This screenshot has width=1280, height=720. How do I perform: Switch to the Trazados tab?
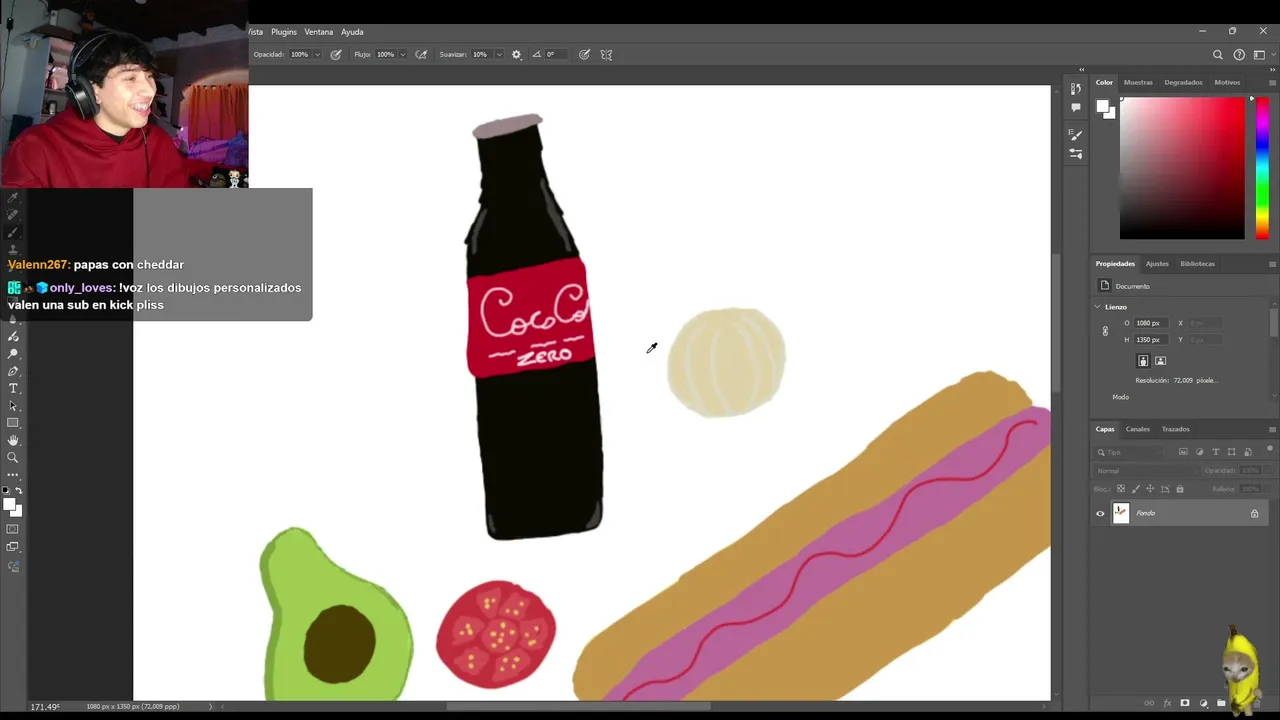coord(1175,430)
